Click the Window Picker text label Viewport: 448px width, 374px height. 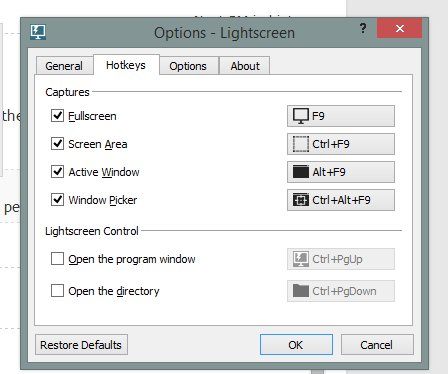point(103,200)
